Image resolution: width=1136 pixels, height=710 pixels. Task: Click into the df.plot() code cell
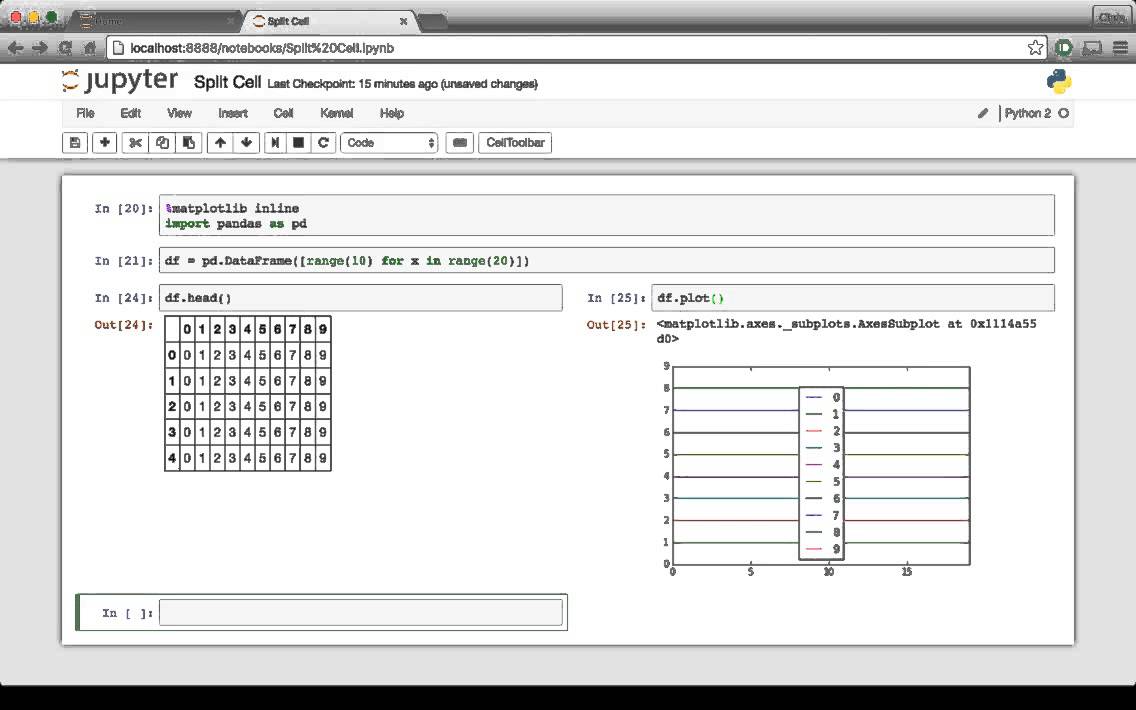[x=852, y=298]
